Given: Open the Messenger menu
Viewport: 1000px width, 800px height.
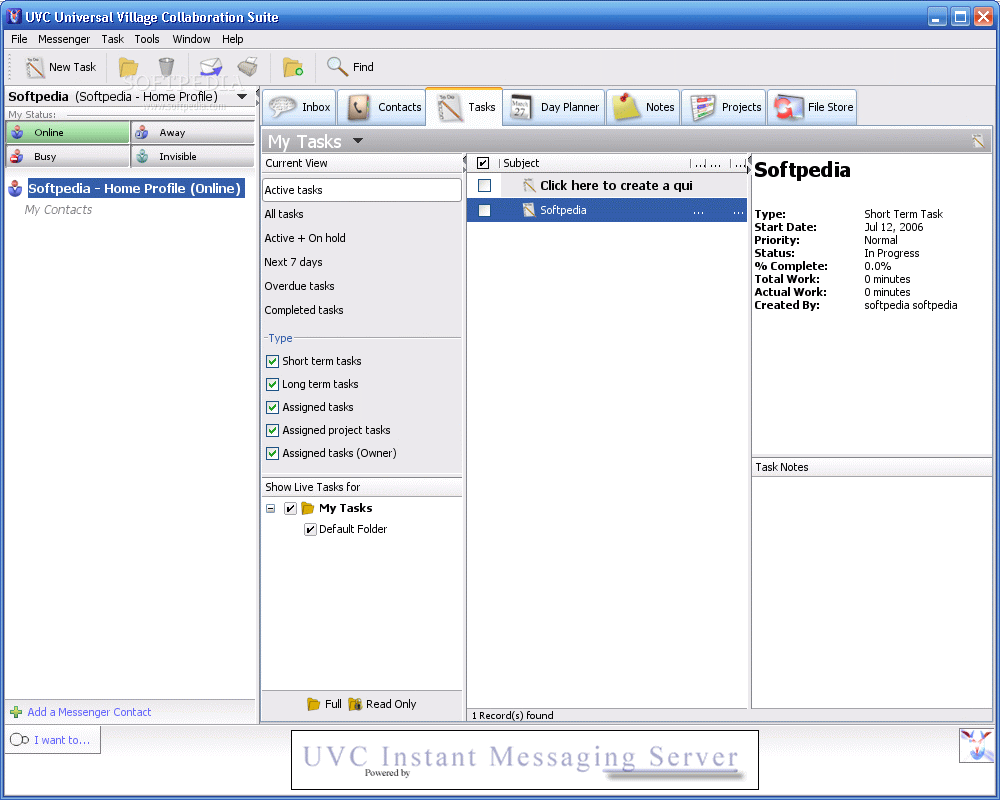Looking at the screenshot, I should tap(64, 39).
